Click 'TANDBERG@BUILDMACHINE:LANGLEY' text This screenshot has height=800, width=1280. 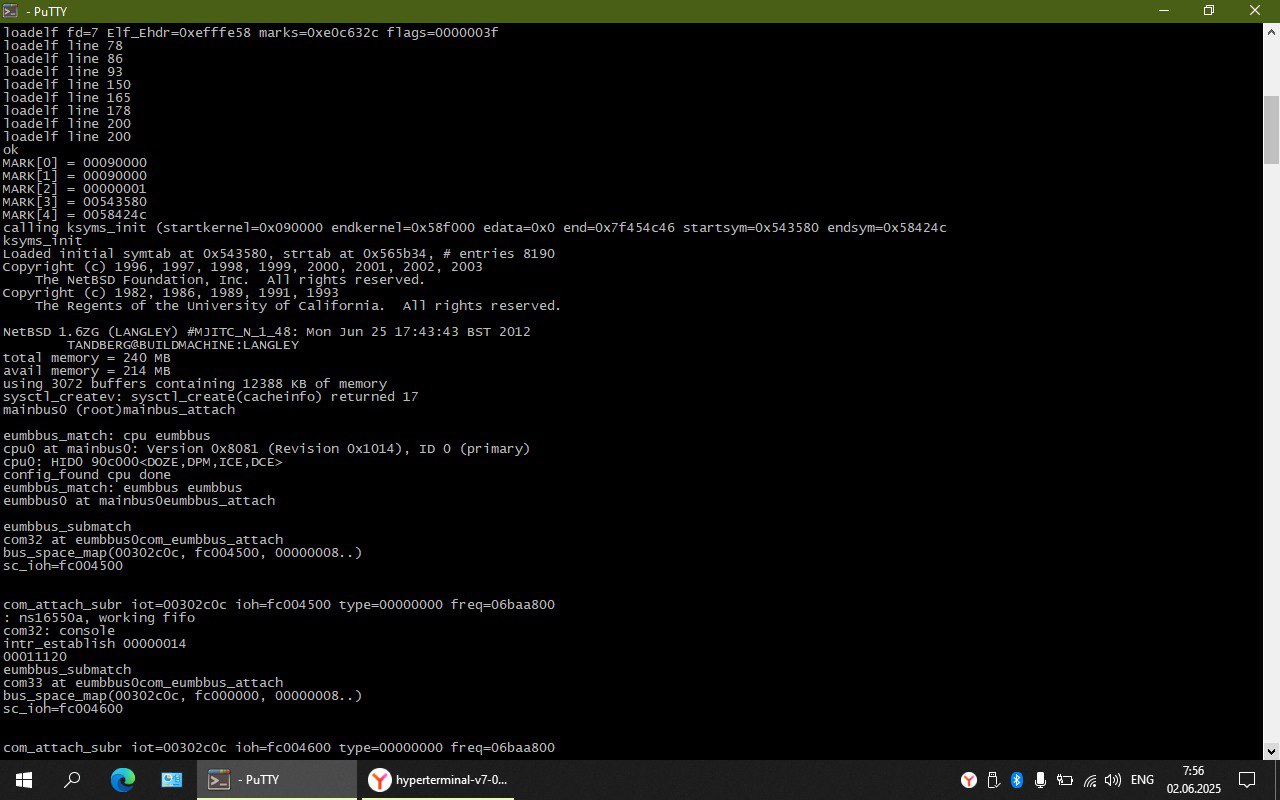183,345
